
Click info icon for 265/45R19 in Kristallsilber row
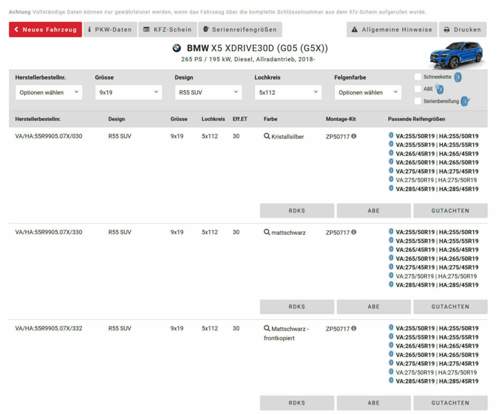tap(391, 153)
